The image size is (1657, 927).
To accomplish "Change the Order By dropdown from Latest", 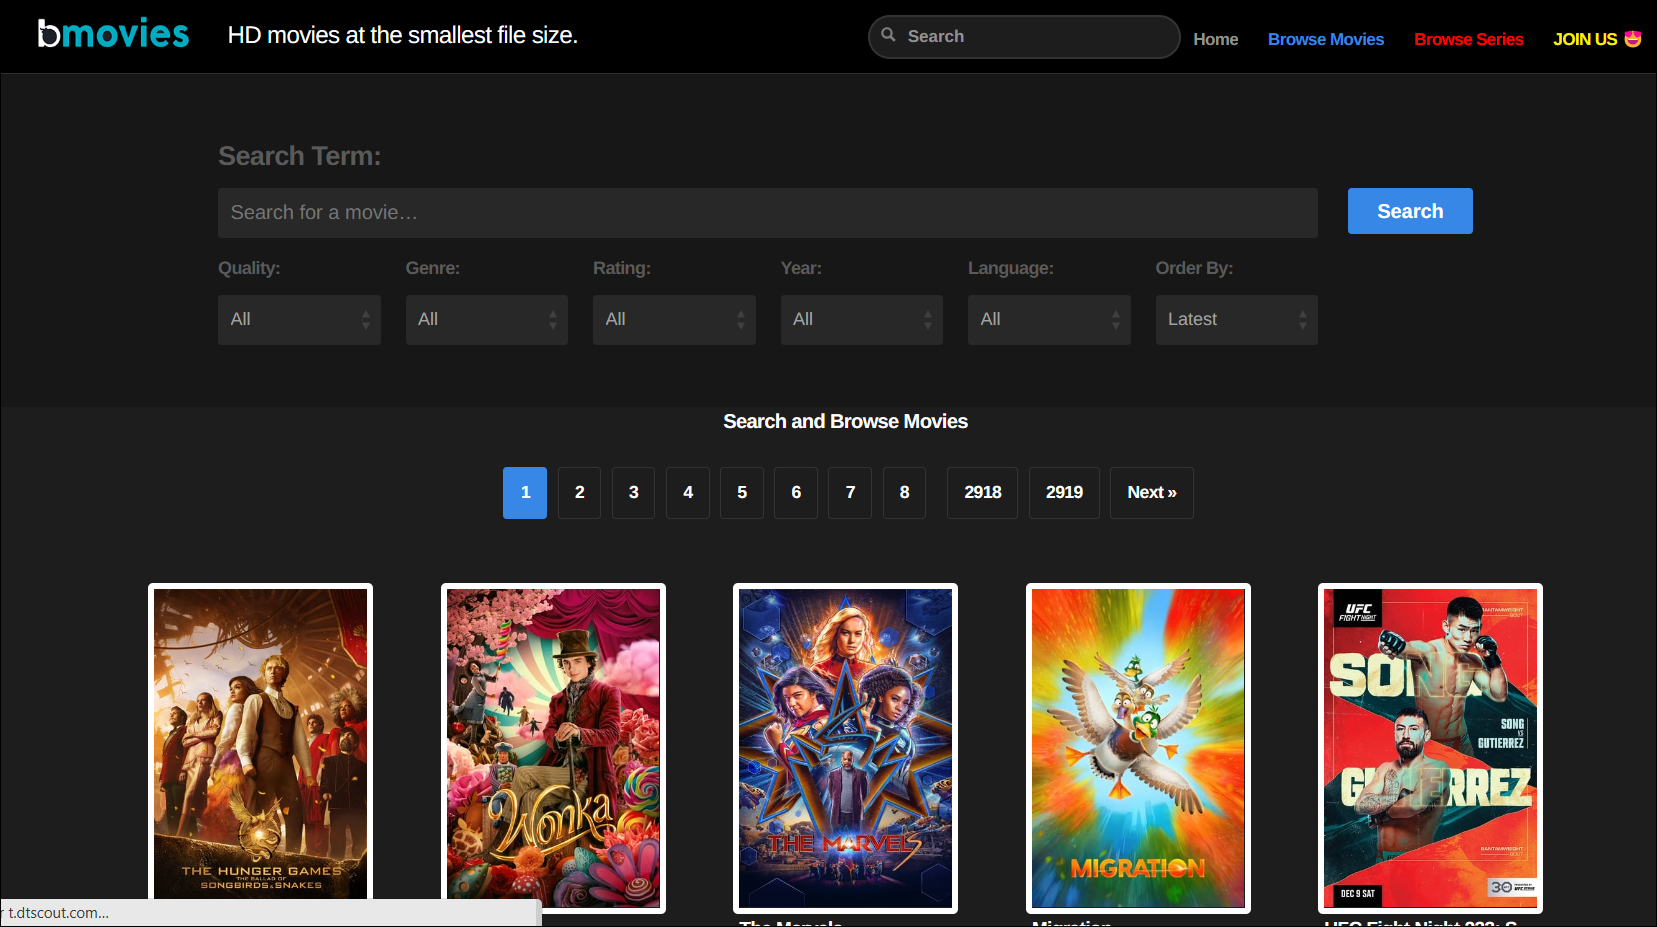I will point(1236,319).
